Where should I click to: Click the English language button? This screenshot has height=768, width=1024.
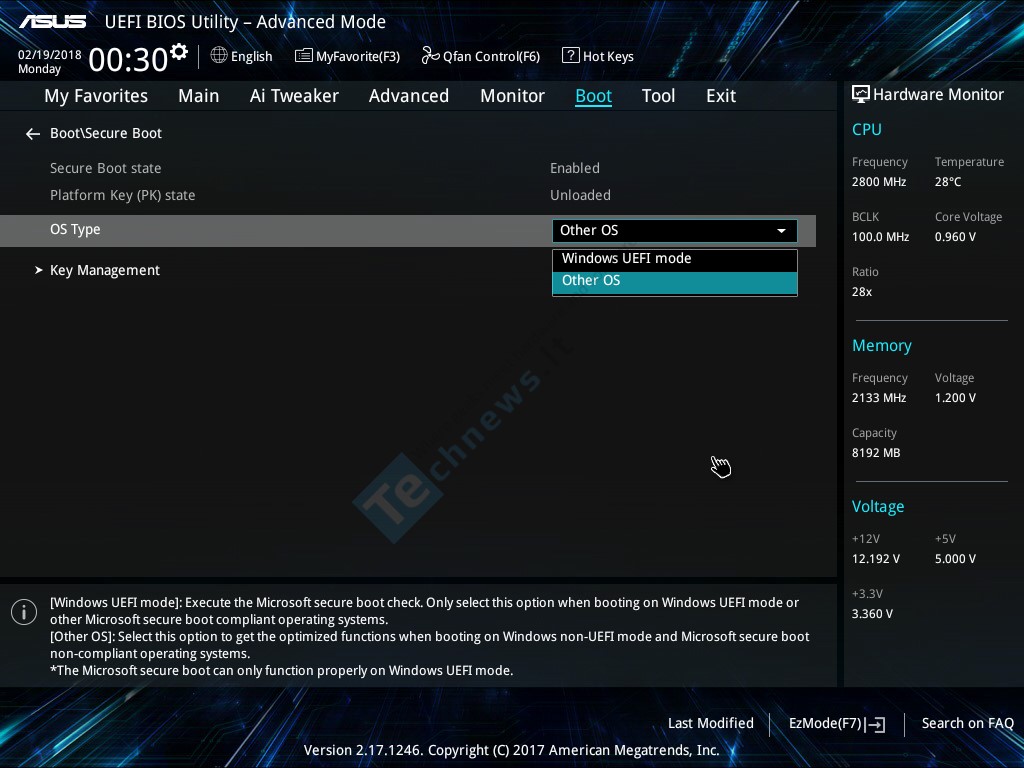242,56
